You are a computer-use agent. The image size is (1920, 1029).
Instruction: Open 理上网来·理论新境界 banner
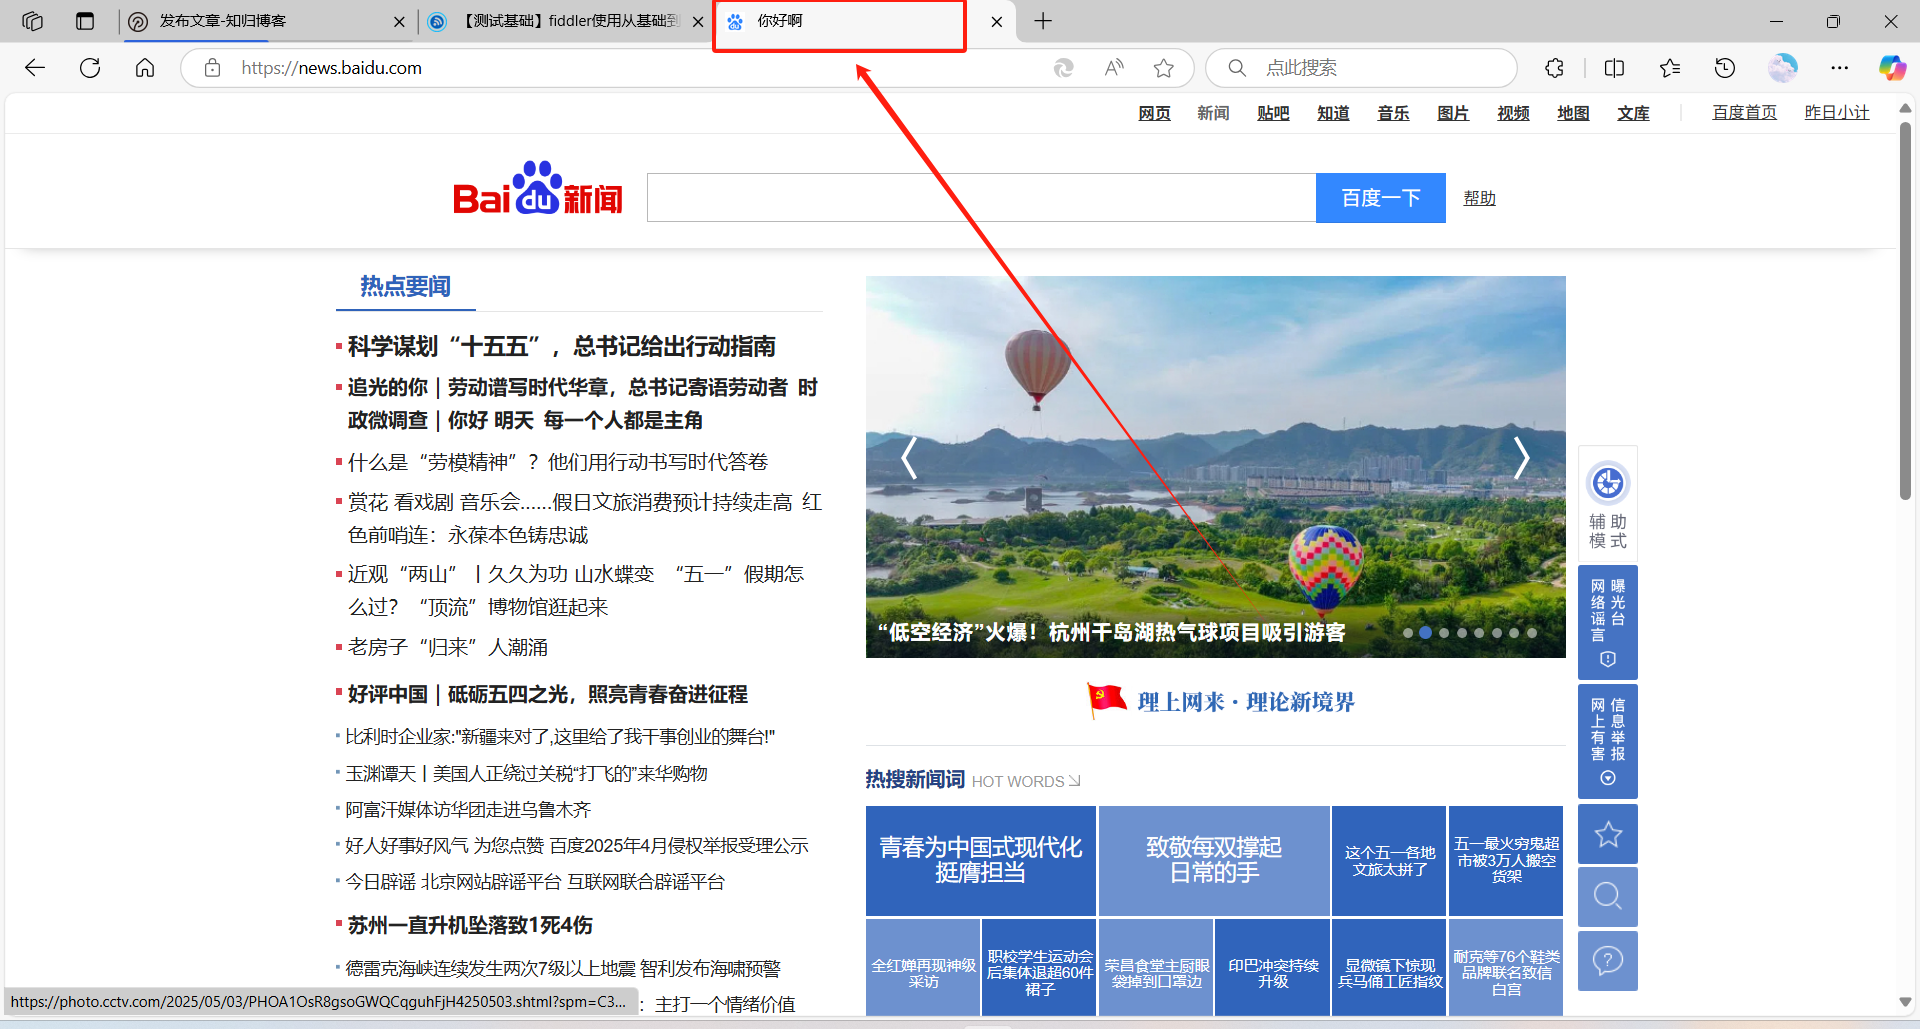[1221, 701]
